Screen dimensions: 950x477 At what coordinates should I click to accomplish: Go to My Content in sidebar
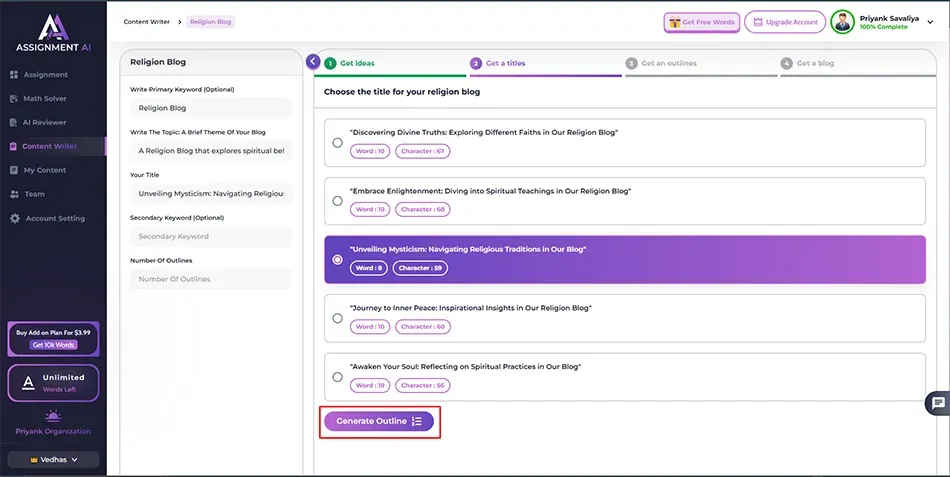[44, 170]
